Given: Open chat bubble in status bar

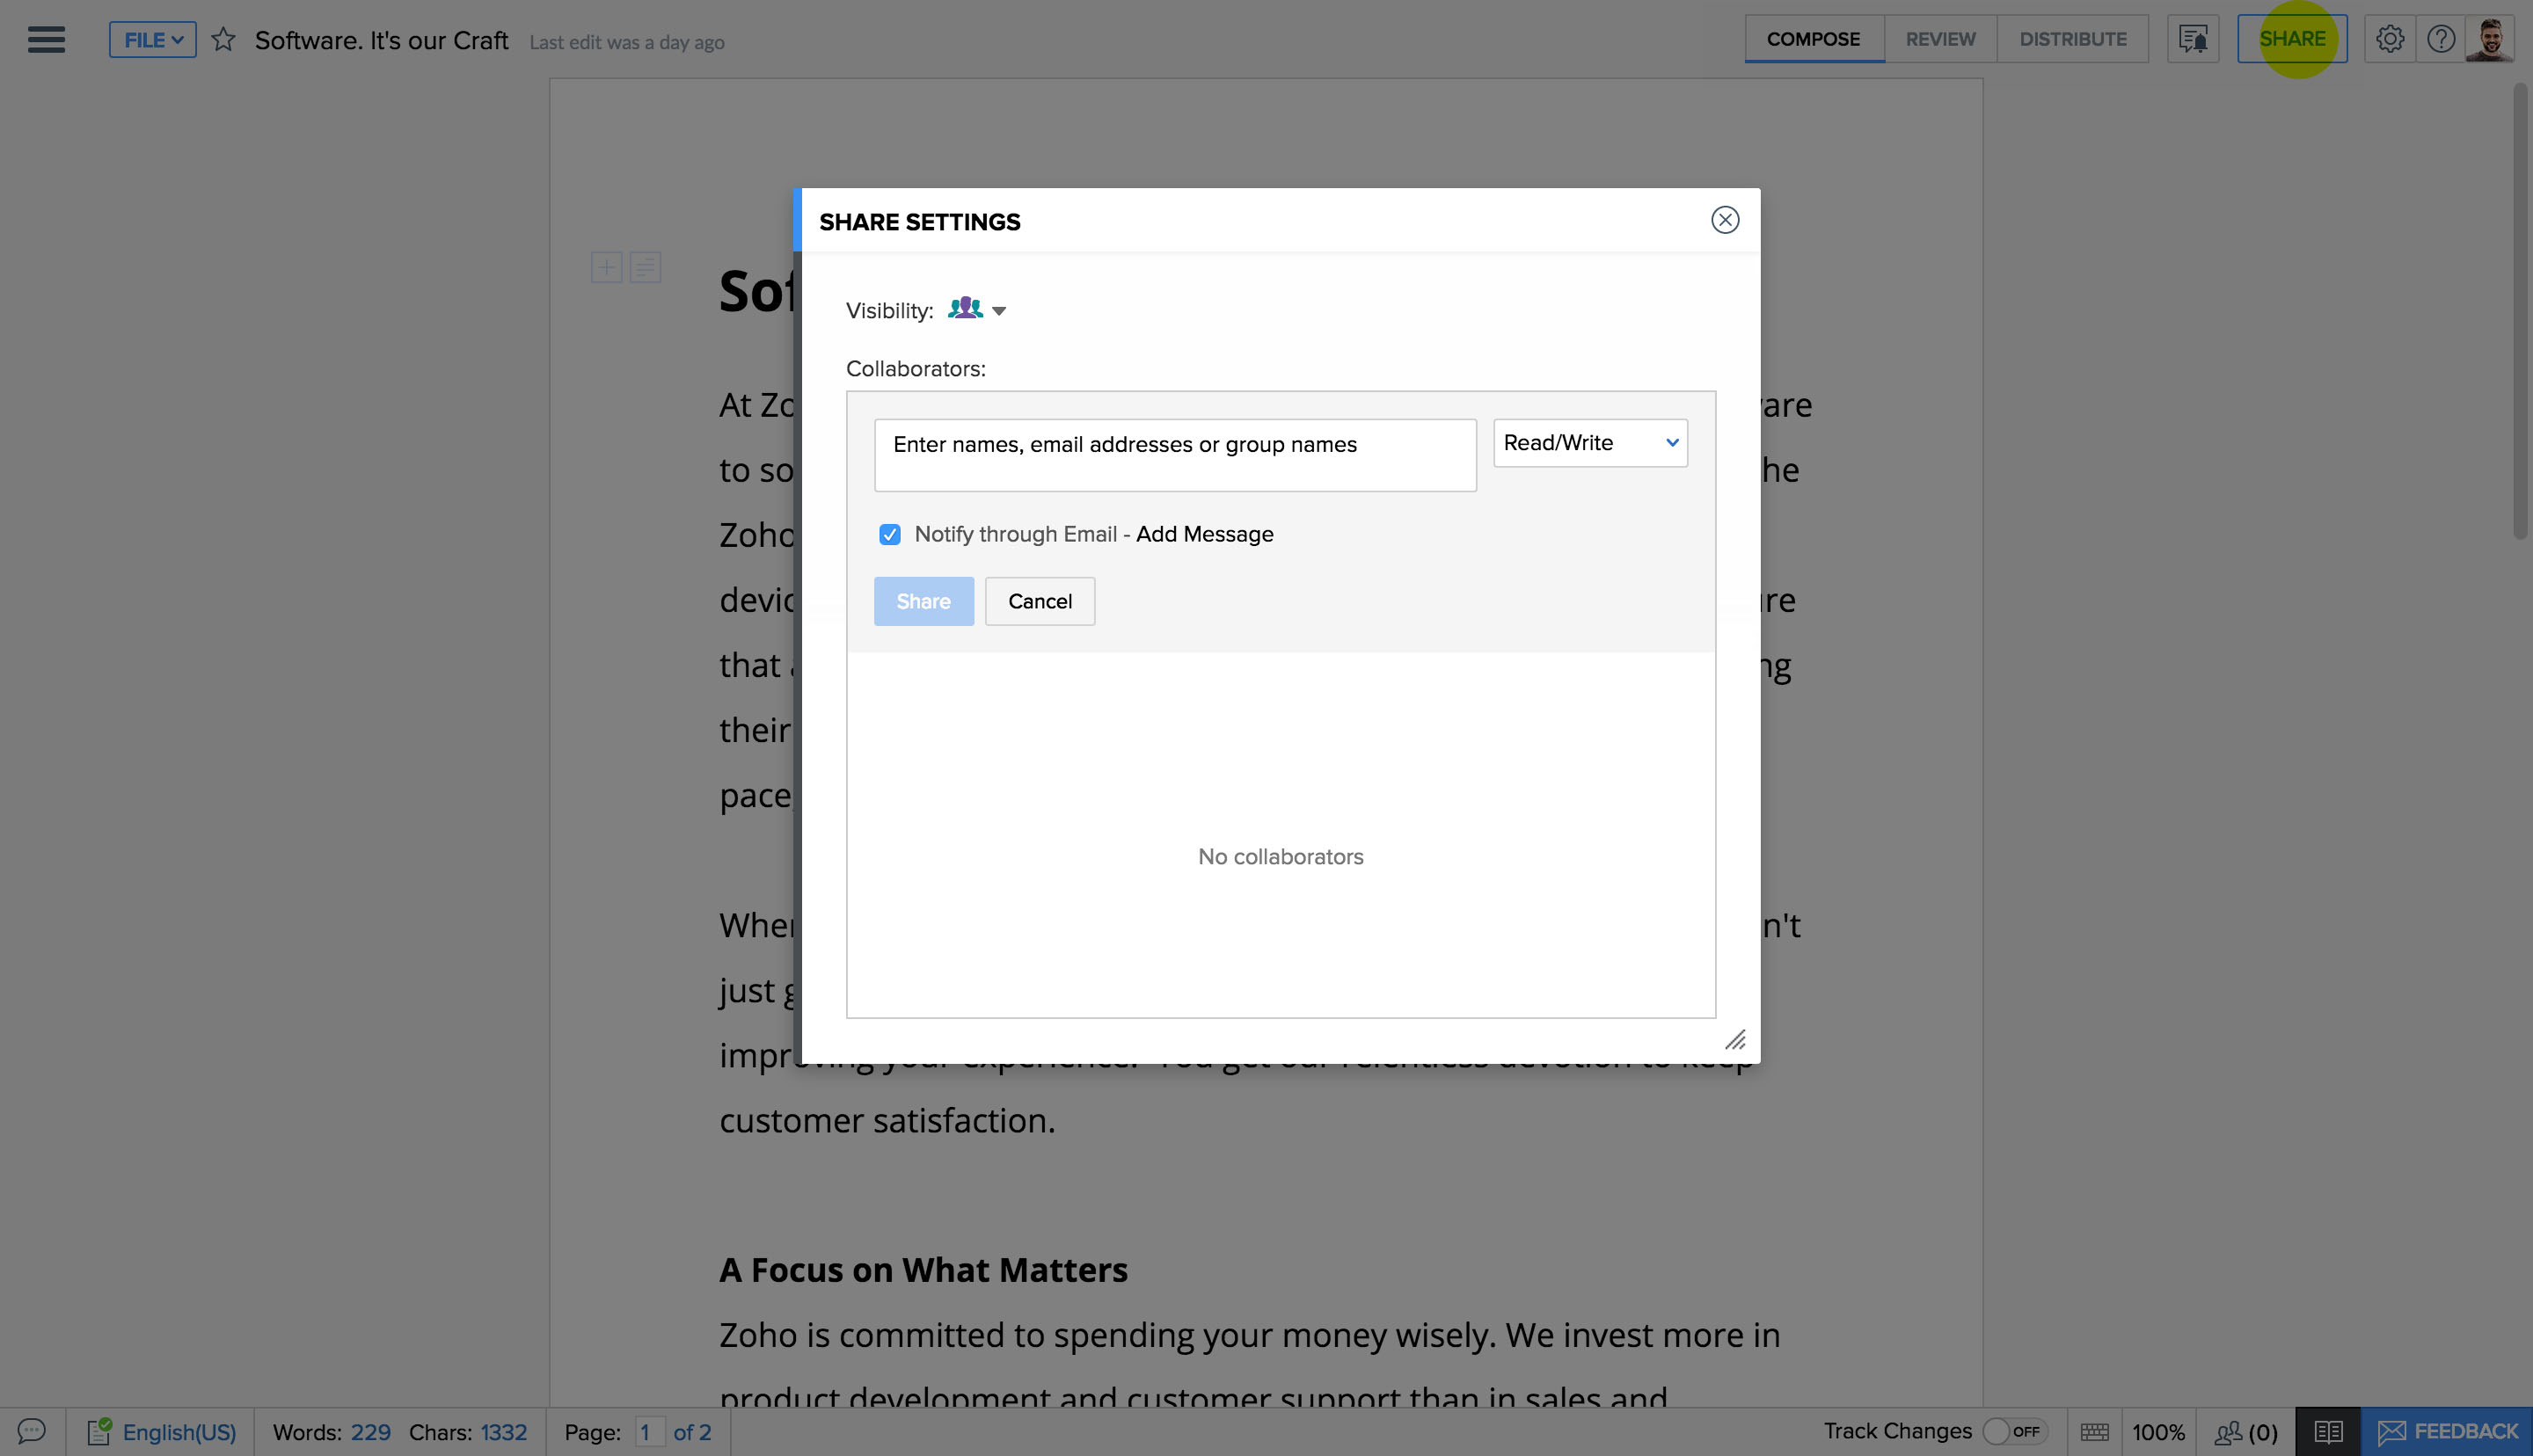Looking at the screenshot, I should coord(31,1431).
